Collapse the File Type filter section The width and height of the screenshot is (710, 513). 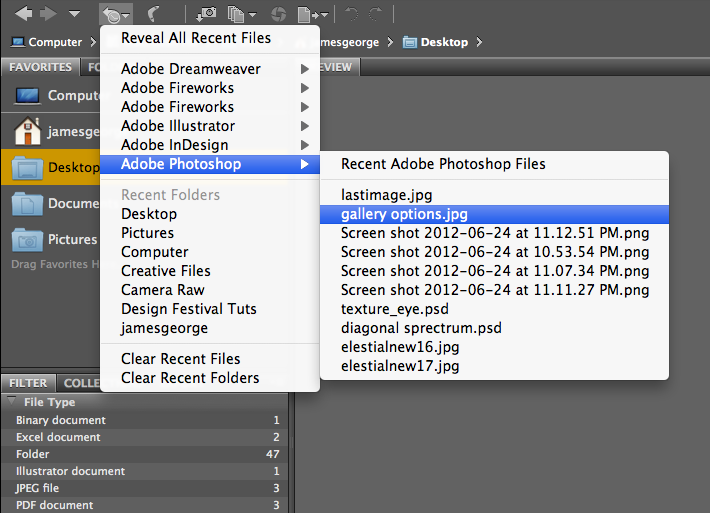pos(9,402)
